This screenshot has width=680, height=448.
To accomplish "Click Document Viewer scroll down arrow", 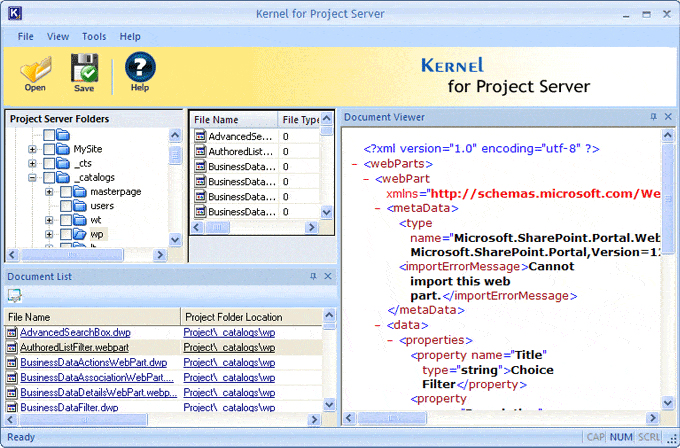I will [668, 403].
